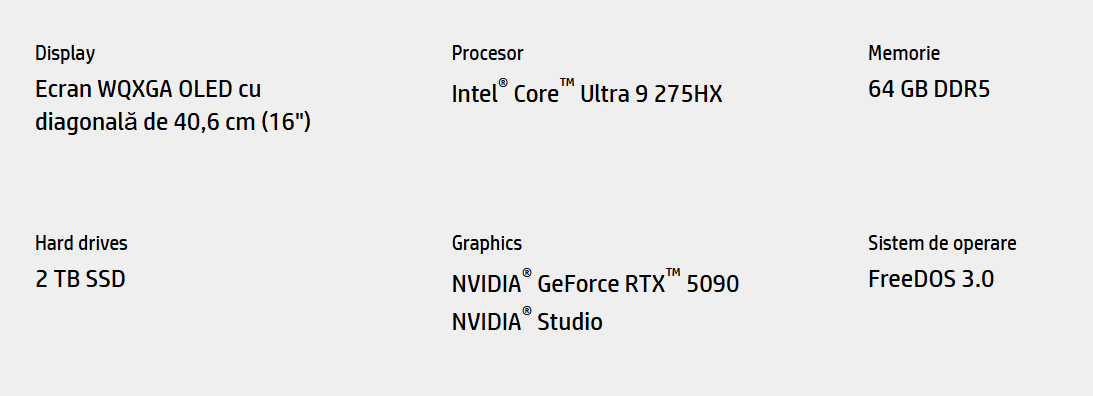Click the NVIDIA Studio line
Image resolution: width=1093 pixels, height=396 pixels.
527,320
